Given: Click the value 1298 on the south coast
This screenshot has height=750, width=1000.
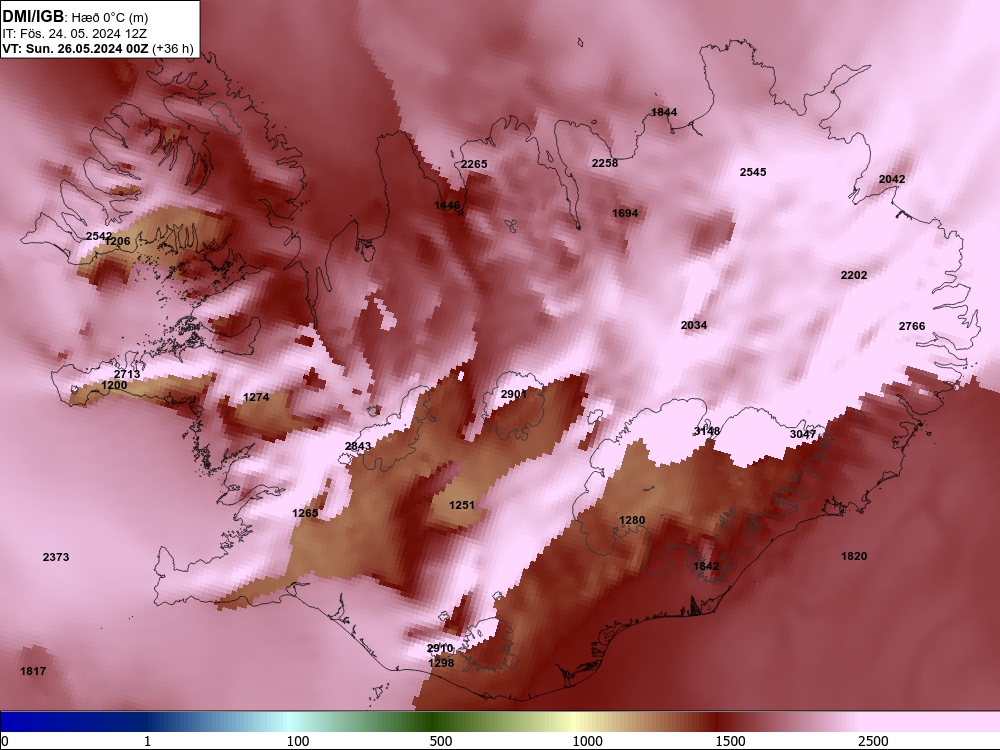Looking at the screenshot, I should [441, 663].
